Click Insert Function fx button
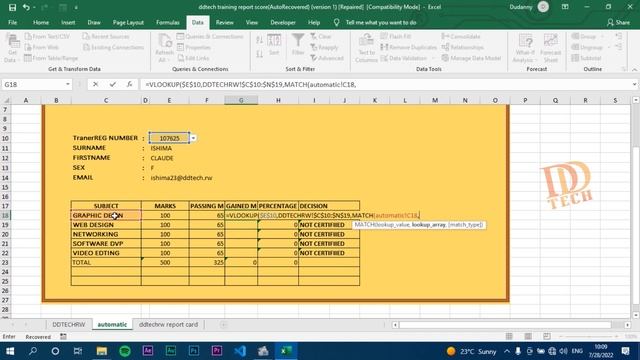The height and width of the screenshot is (360, 640). (x=129, y=84)
